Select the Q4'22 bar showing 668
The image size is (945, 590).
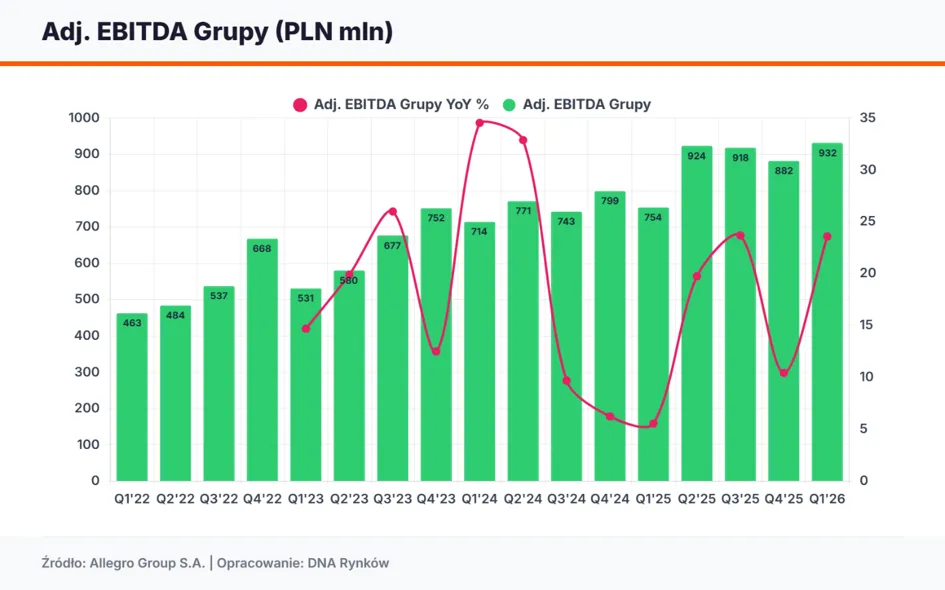262,360
